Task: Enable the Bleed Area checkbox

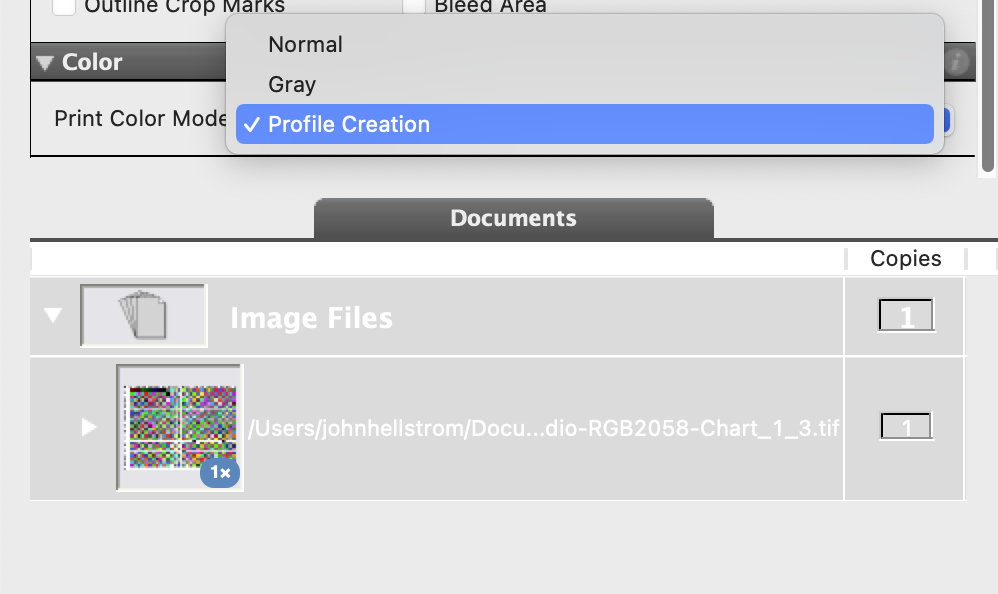Action: (414, 5)
